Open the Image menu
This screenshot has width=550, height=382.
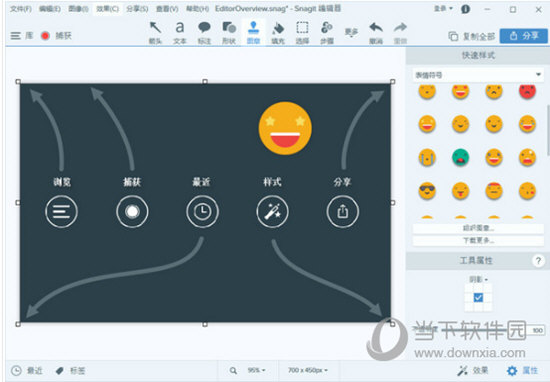(78, 9)
